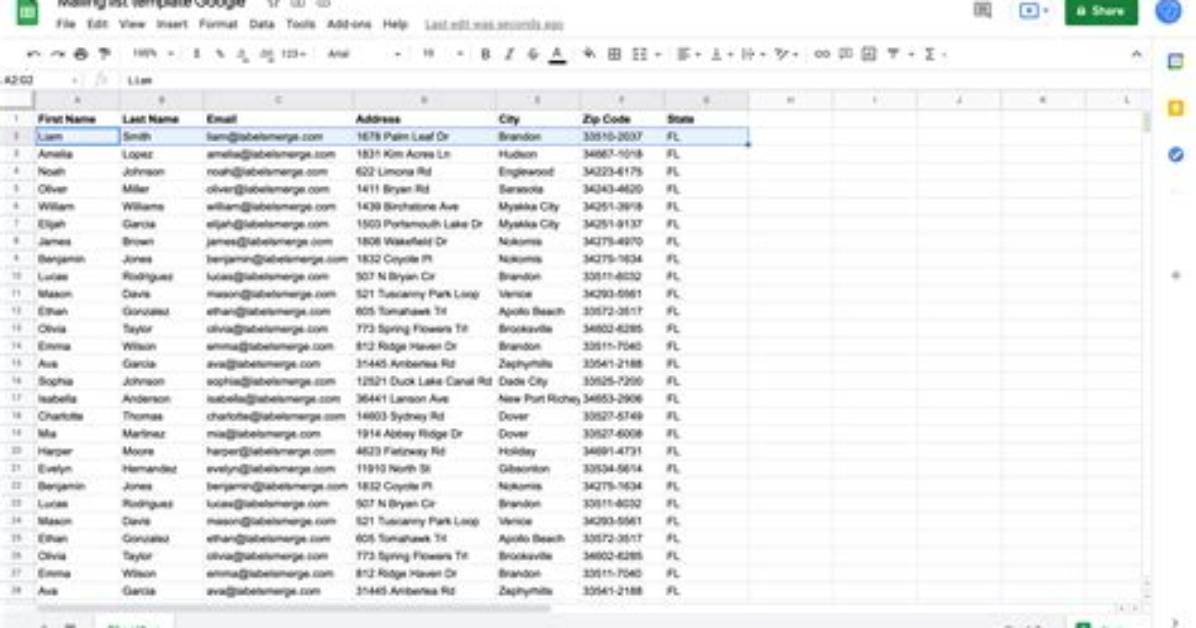Open Google Tasks side panel
1196x628 pixels.
[1175, 154]
